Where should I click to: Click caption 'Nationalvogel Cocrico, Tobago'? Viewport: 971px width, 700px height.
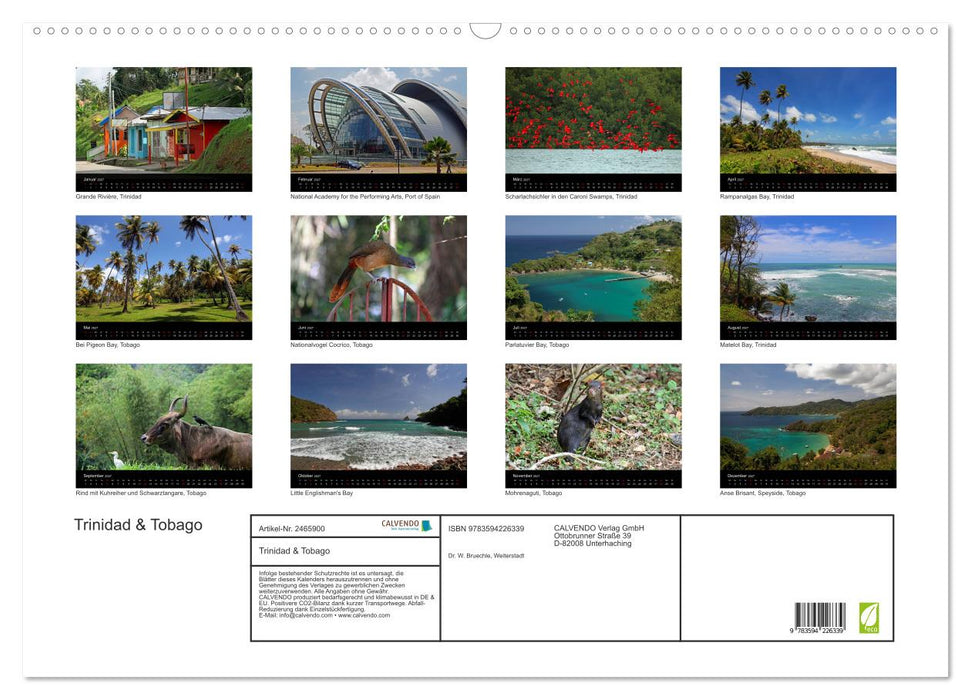coord(331,344)
